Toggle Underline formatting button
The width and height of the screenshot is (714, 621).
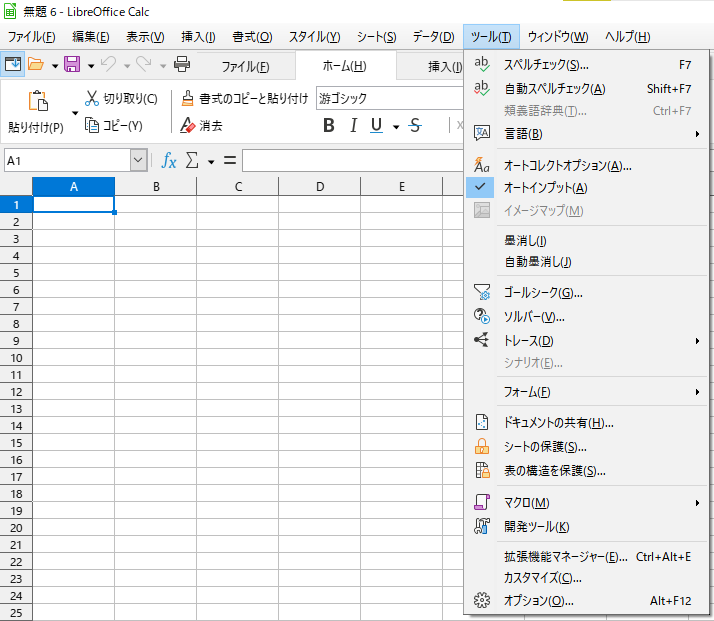click(377, 125)
